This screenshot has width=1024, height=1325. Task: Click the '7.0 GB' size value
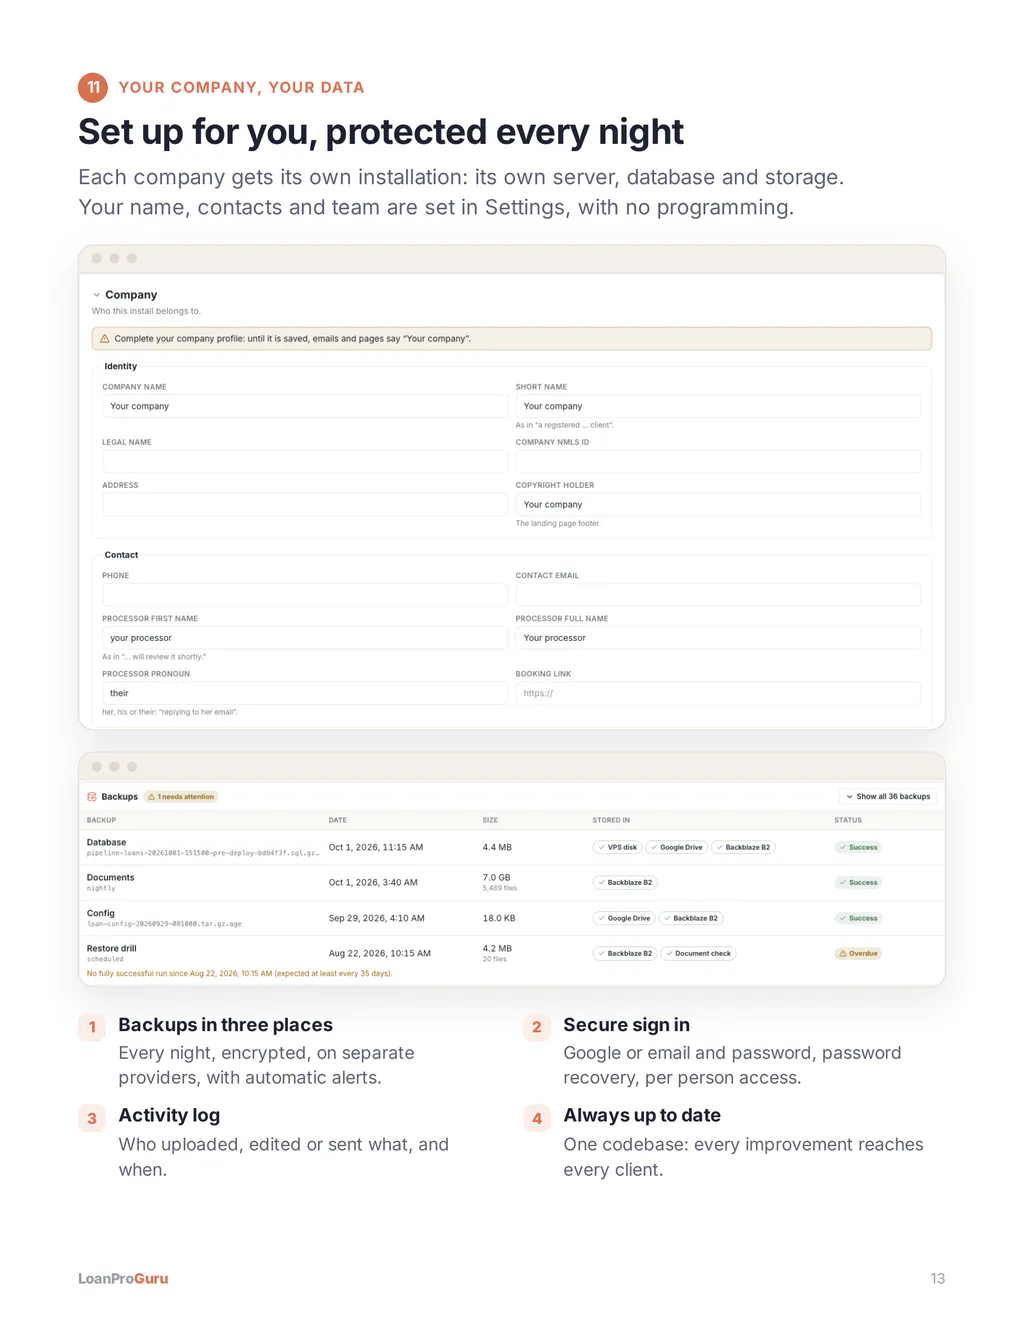[496, 877]
